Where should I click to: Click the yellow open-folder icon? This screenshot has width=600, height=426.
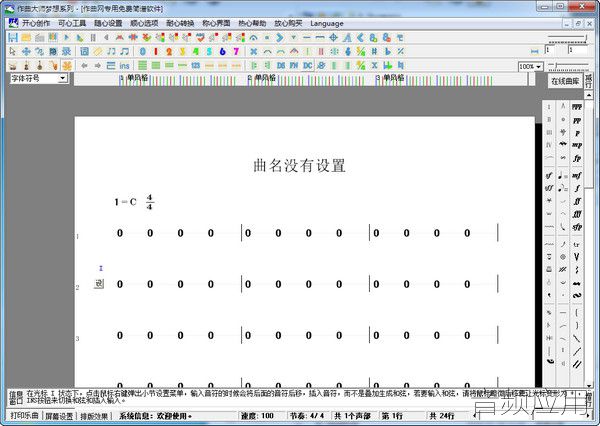click(x=26, y=38)
